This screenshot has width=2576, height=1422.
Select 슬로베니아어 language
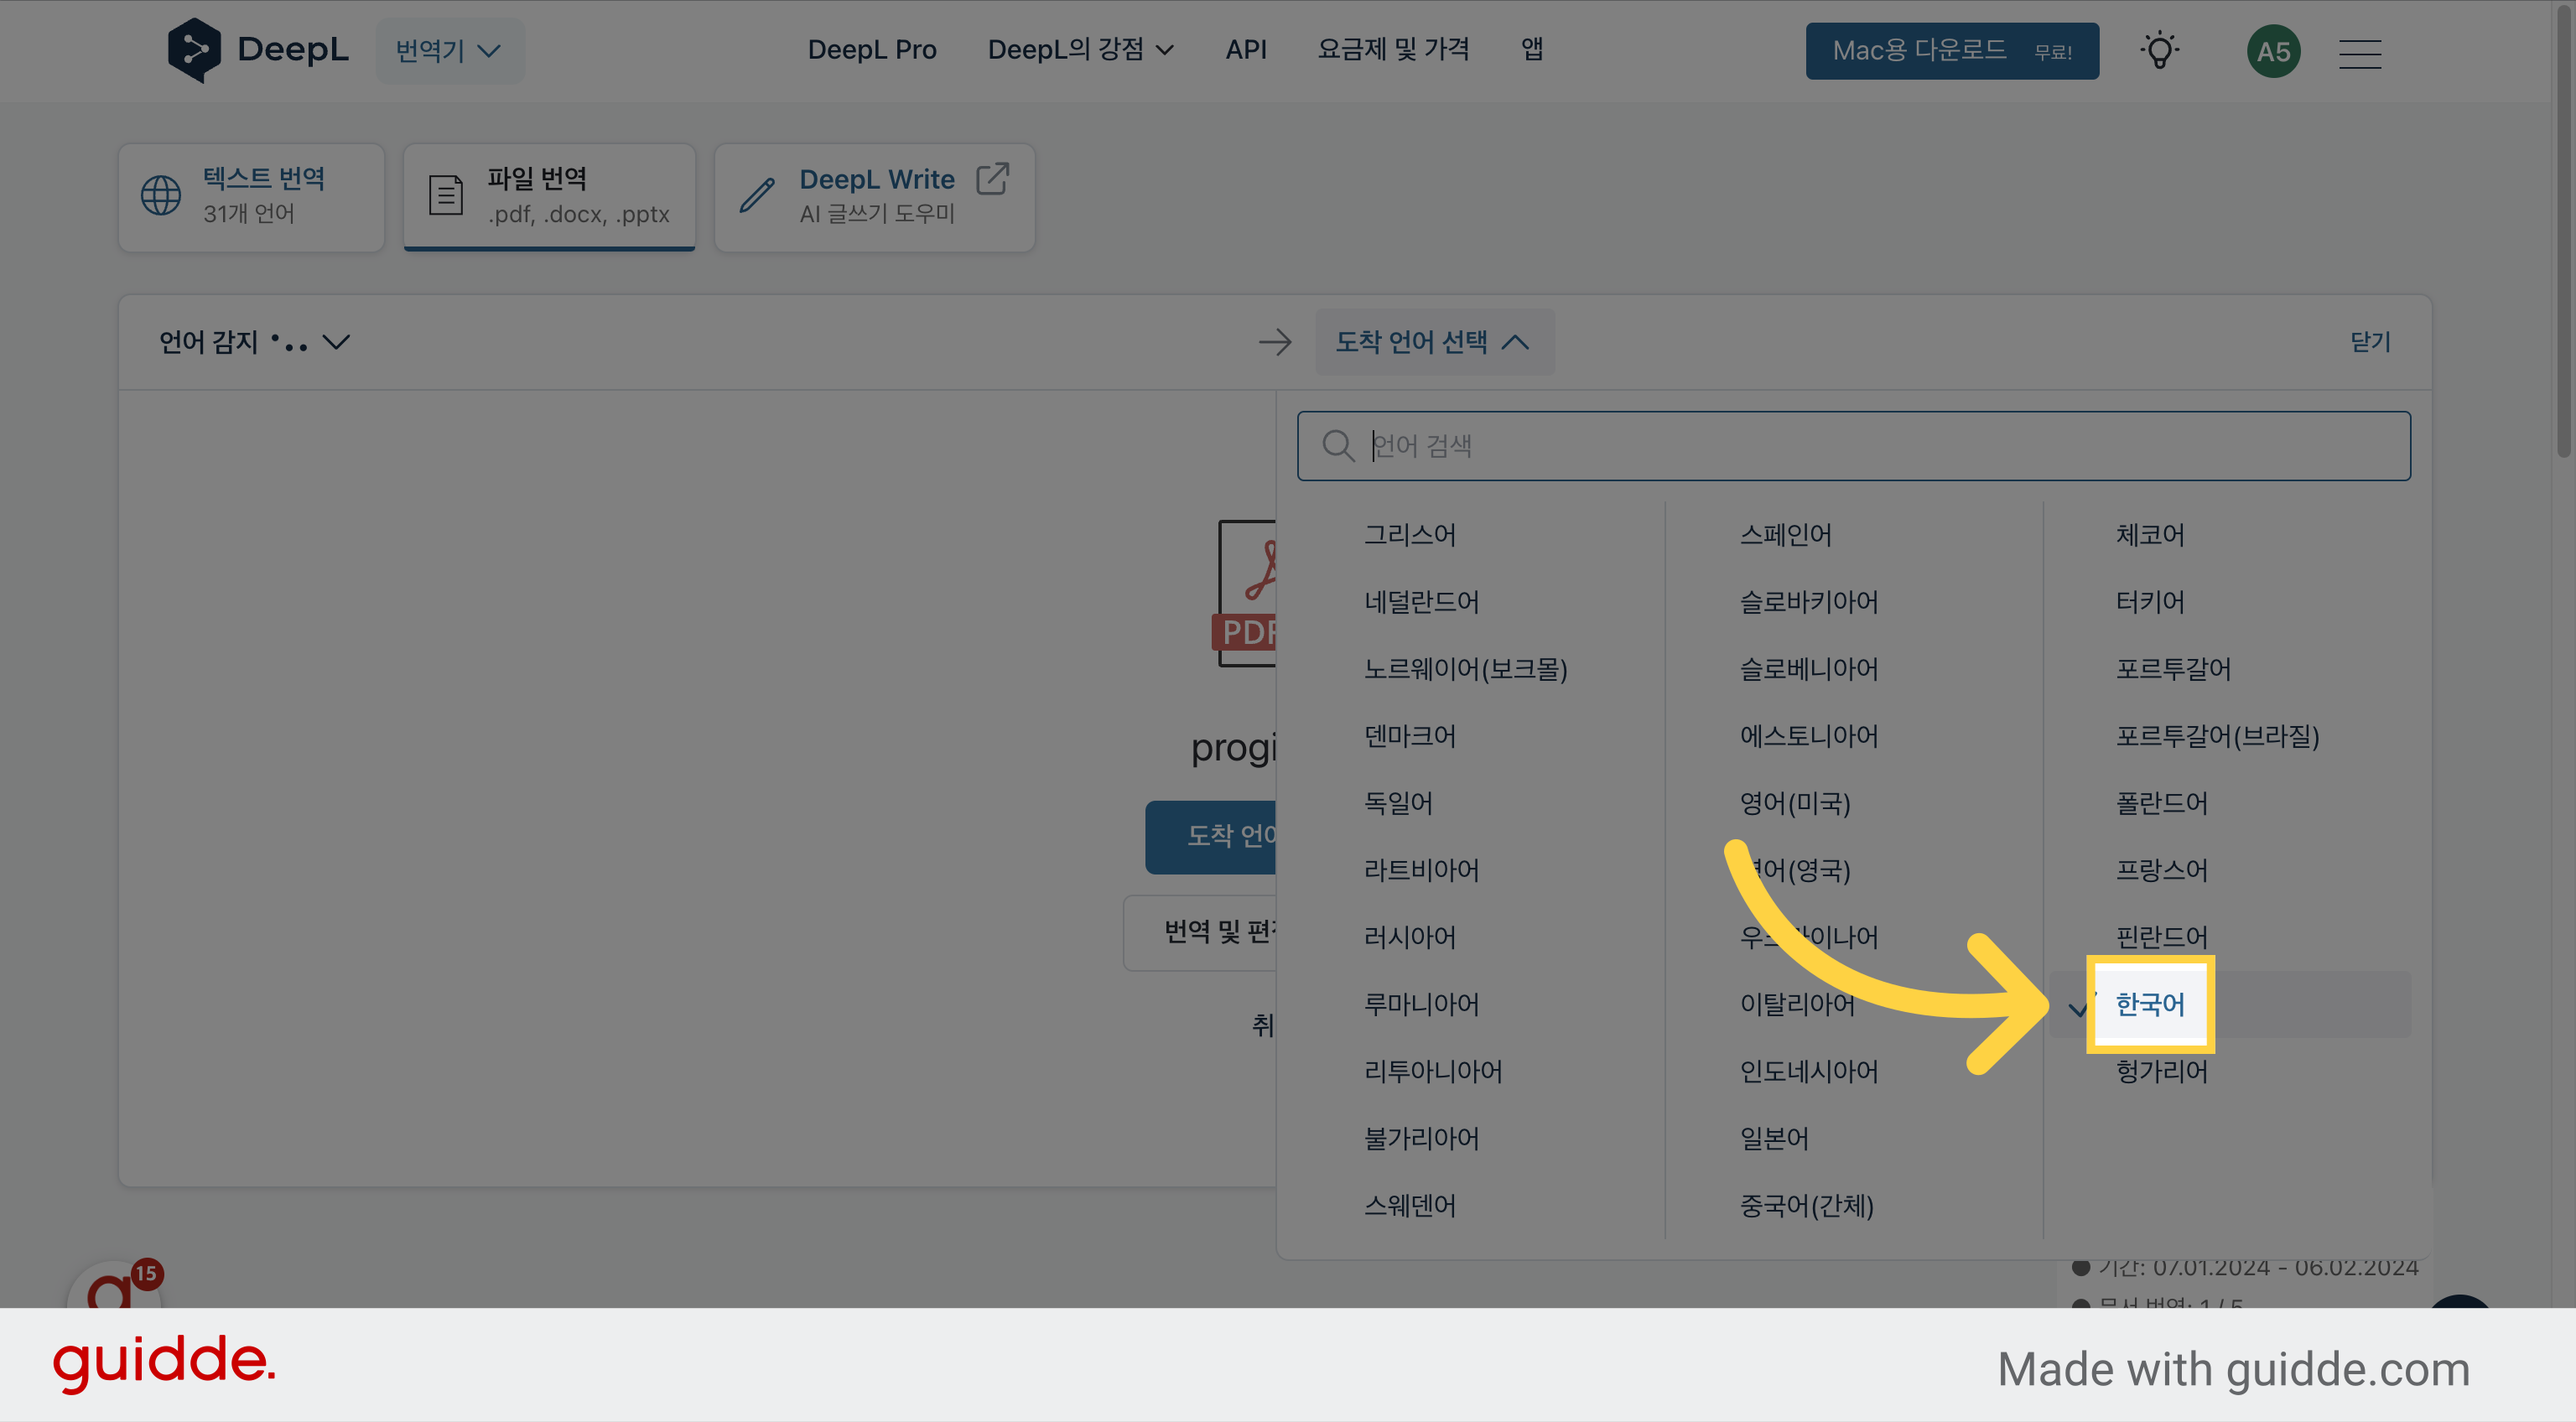(1809, 669)
